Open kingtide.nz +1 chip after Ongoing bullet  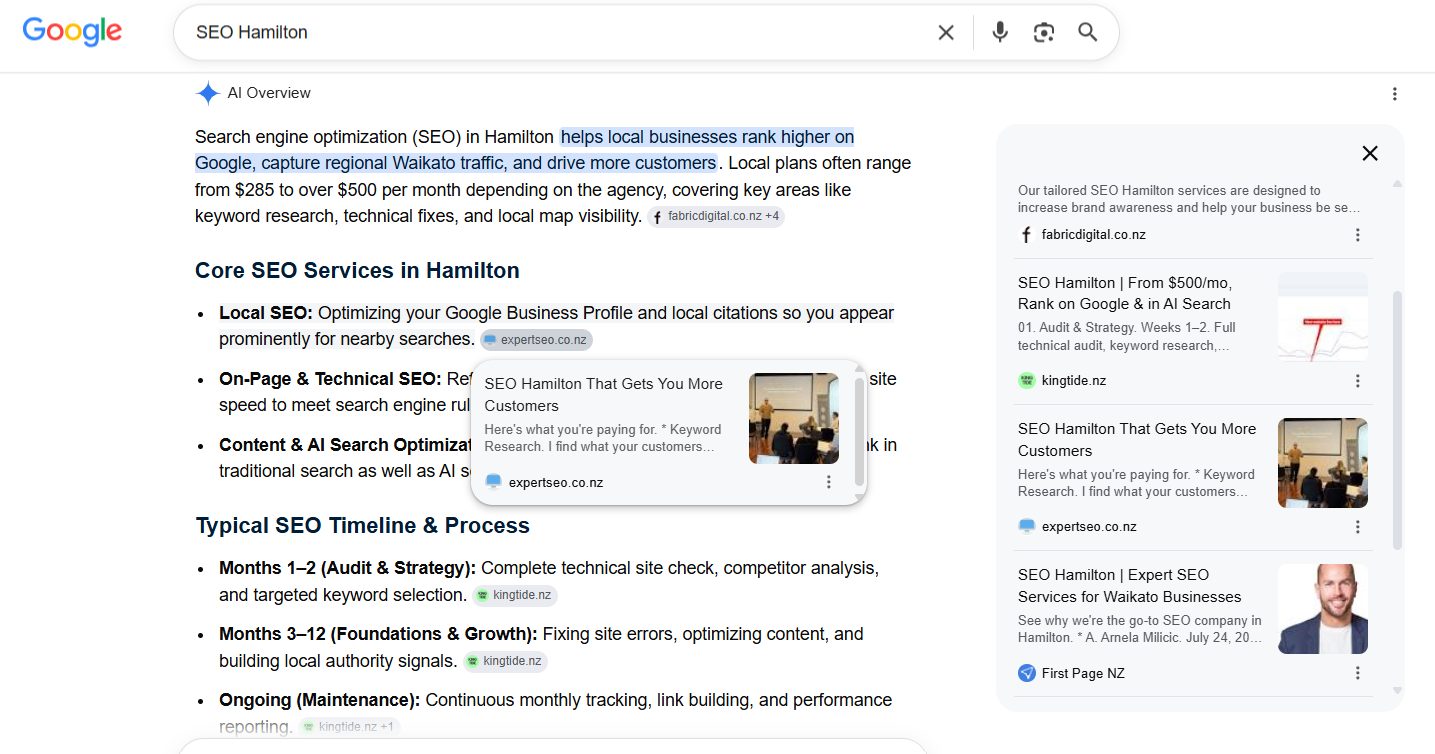point(349,727)
